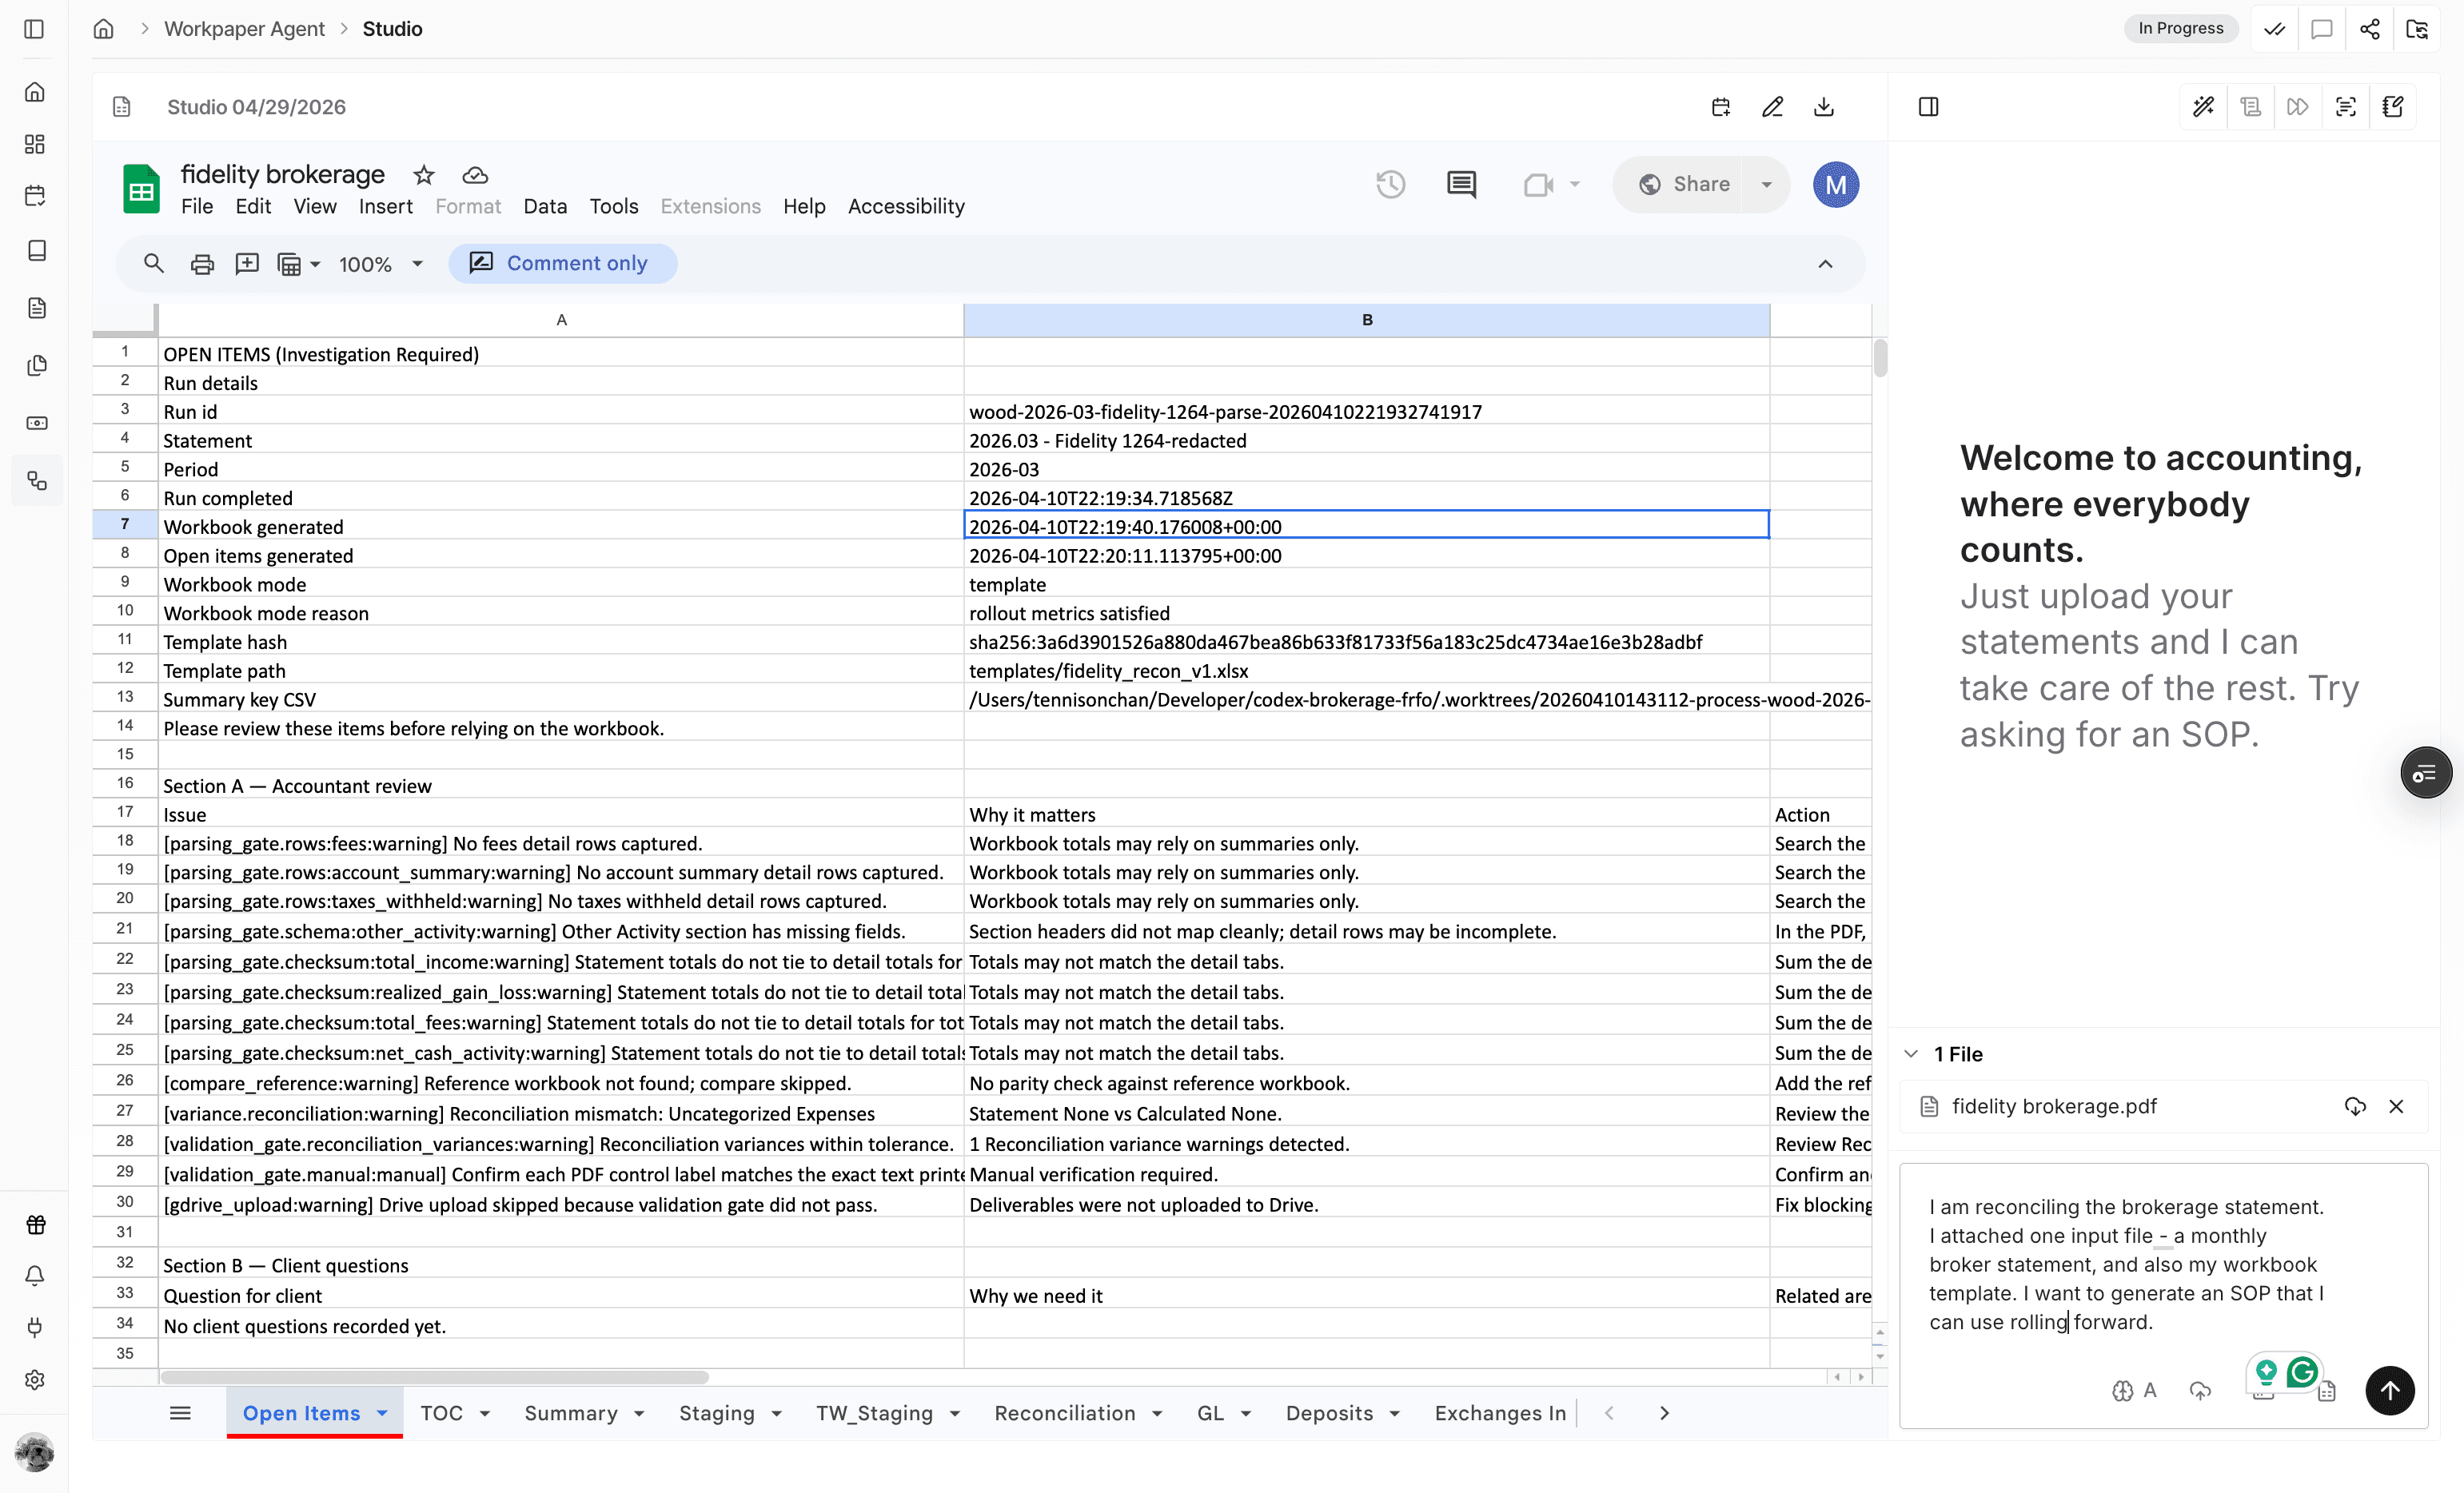The height and width of the screenshot is (1493, 2464).
Task: Star the fidelity brokerage spreadsheet
Action: click(424, 175)
